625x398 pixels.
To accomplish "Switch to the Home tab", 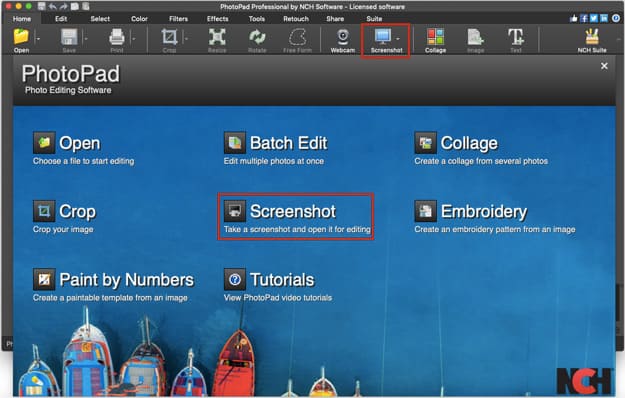I will [x=22, y=19].
